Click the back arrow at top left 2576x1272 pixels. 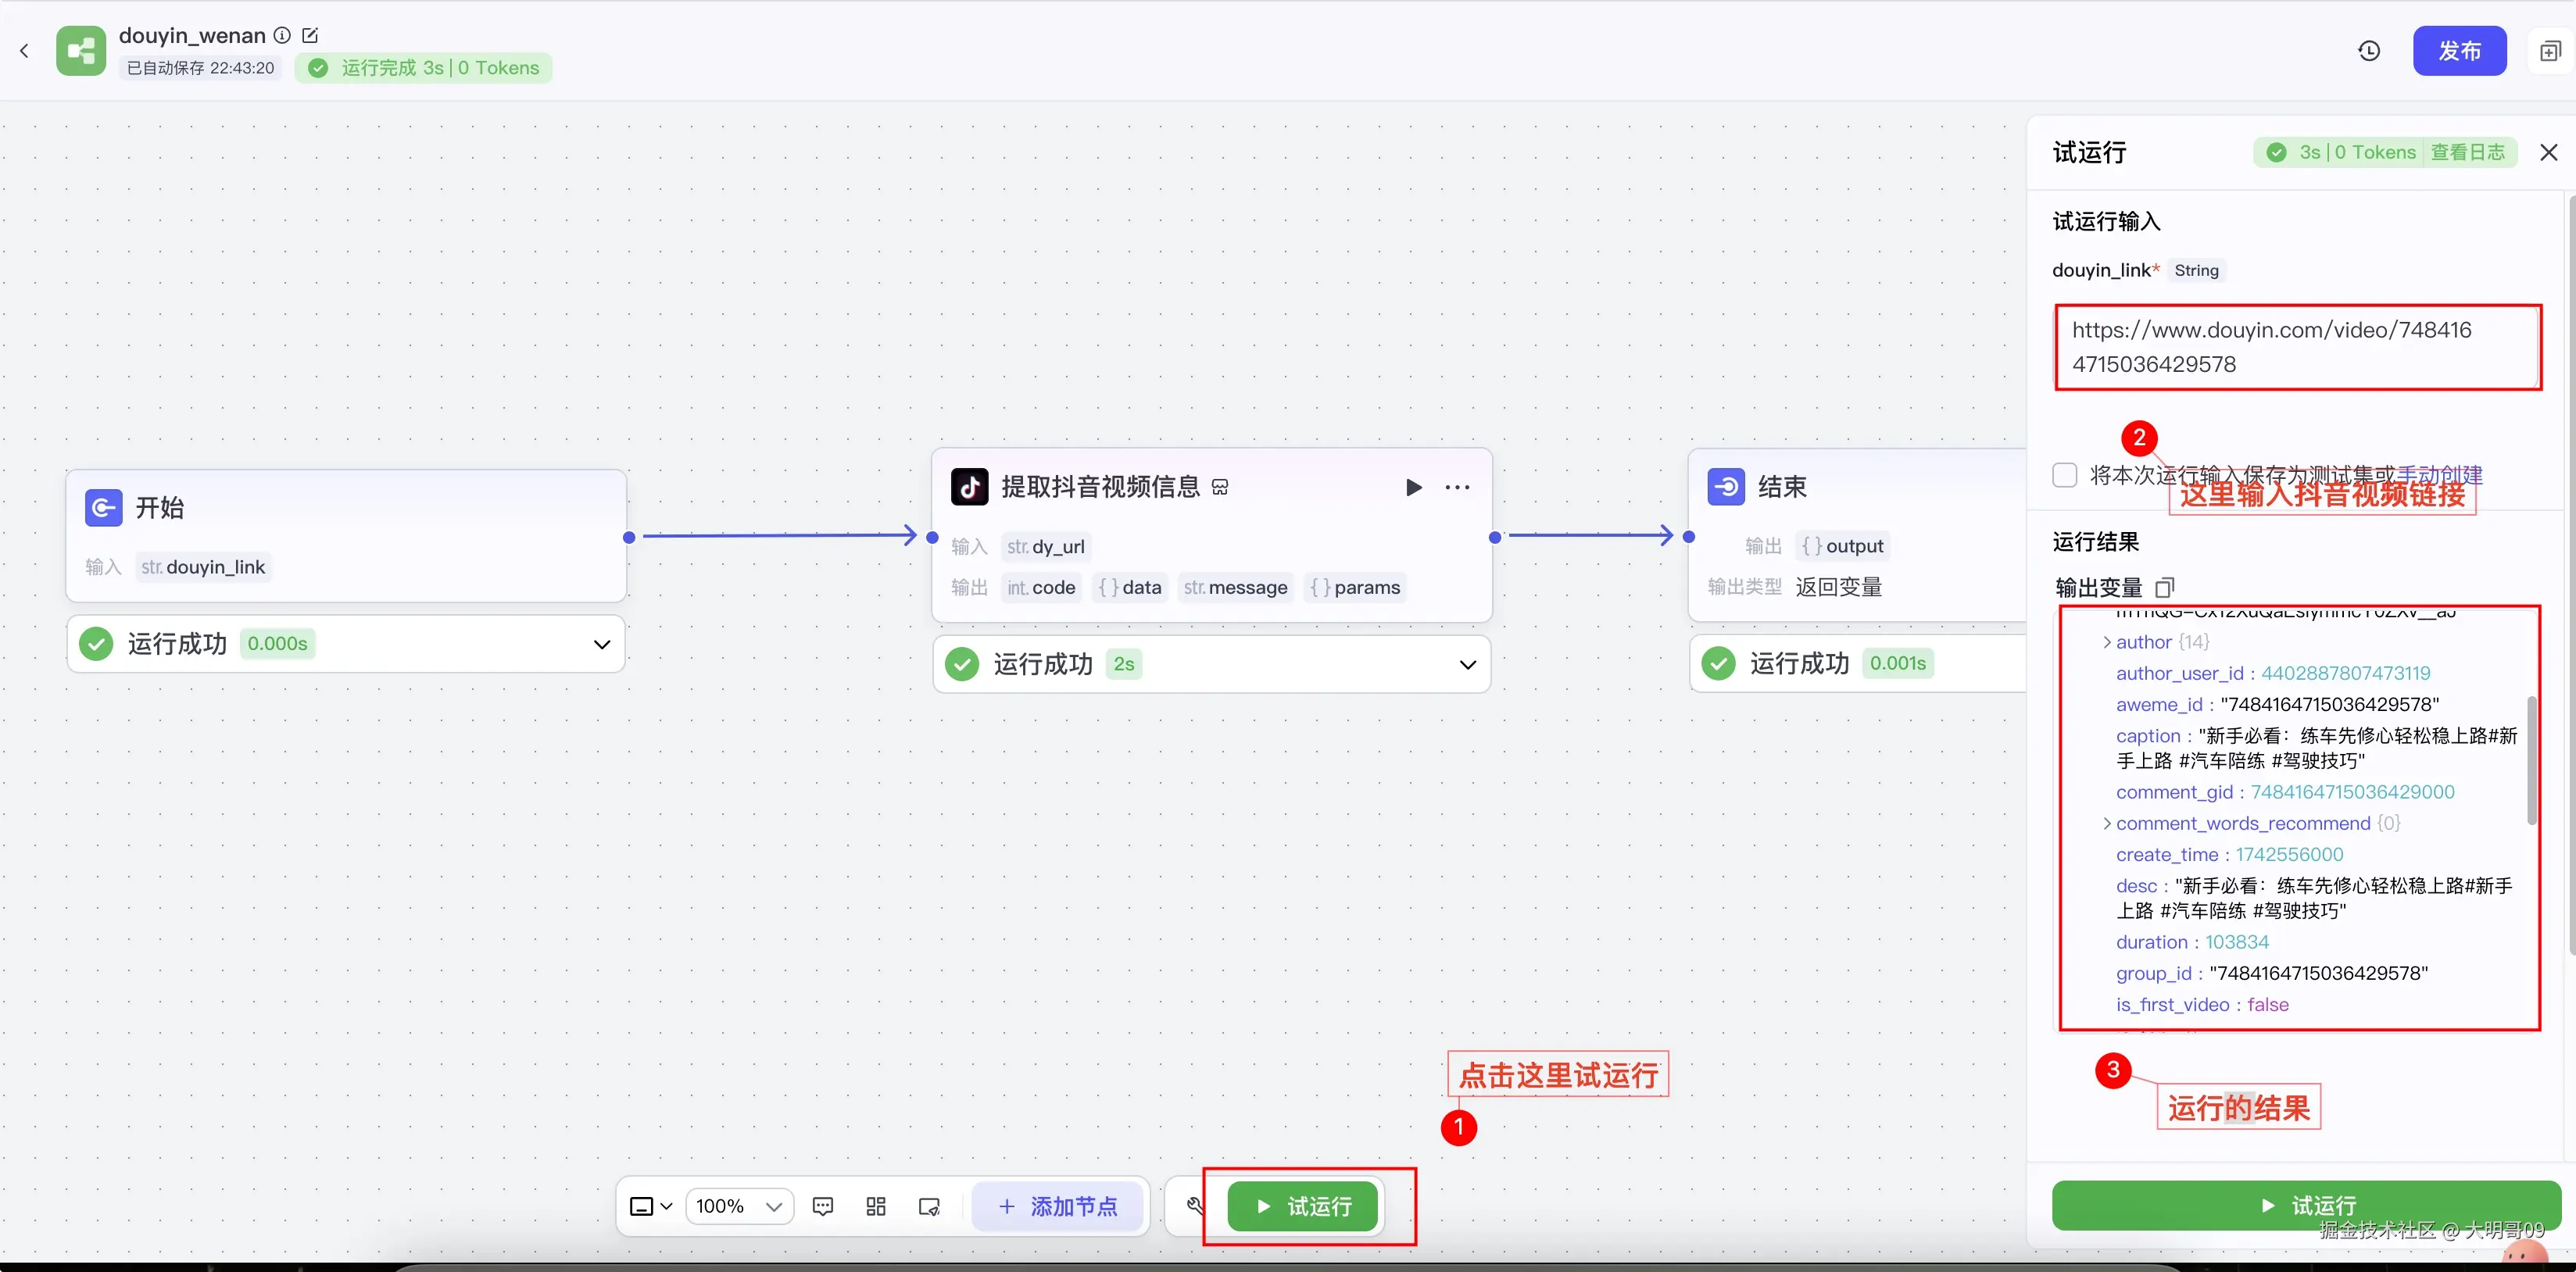click(x=25, y=51)
